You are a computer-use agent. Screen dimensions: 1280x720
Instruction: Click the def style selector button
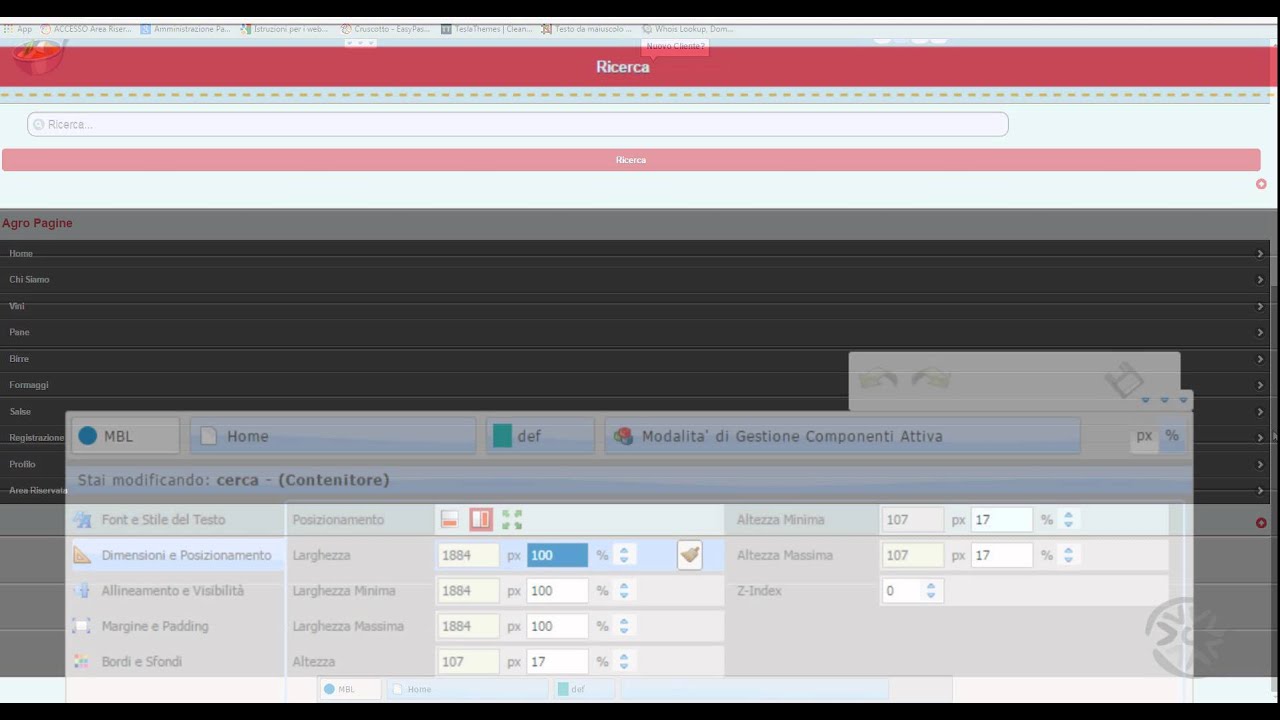pyautogui.click(x=540, y=436)
